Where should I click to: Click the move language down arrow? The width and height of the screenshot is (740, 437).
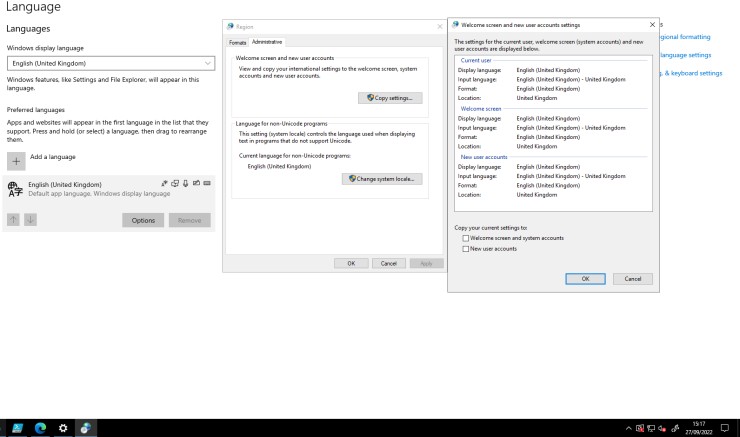coord(30,220)
